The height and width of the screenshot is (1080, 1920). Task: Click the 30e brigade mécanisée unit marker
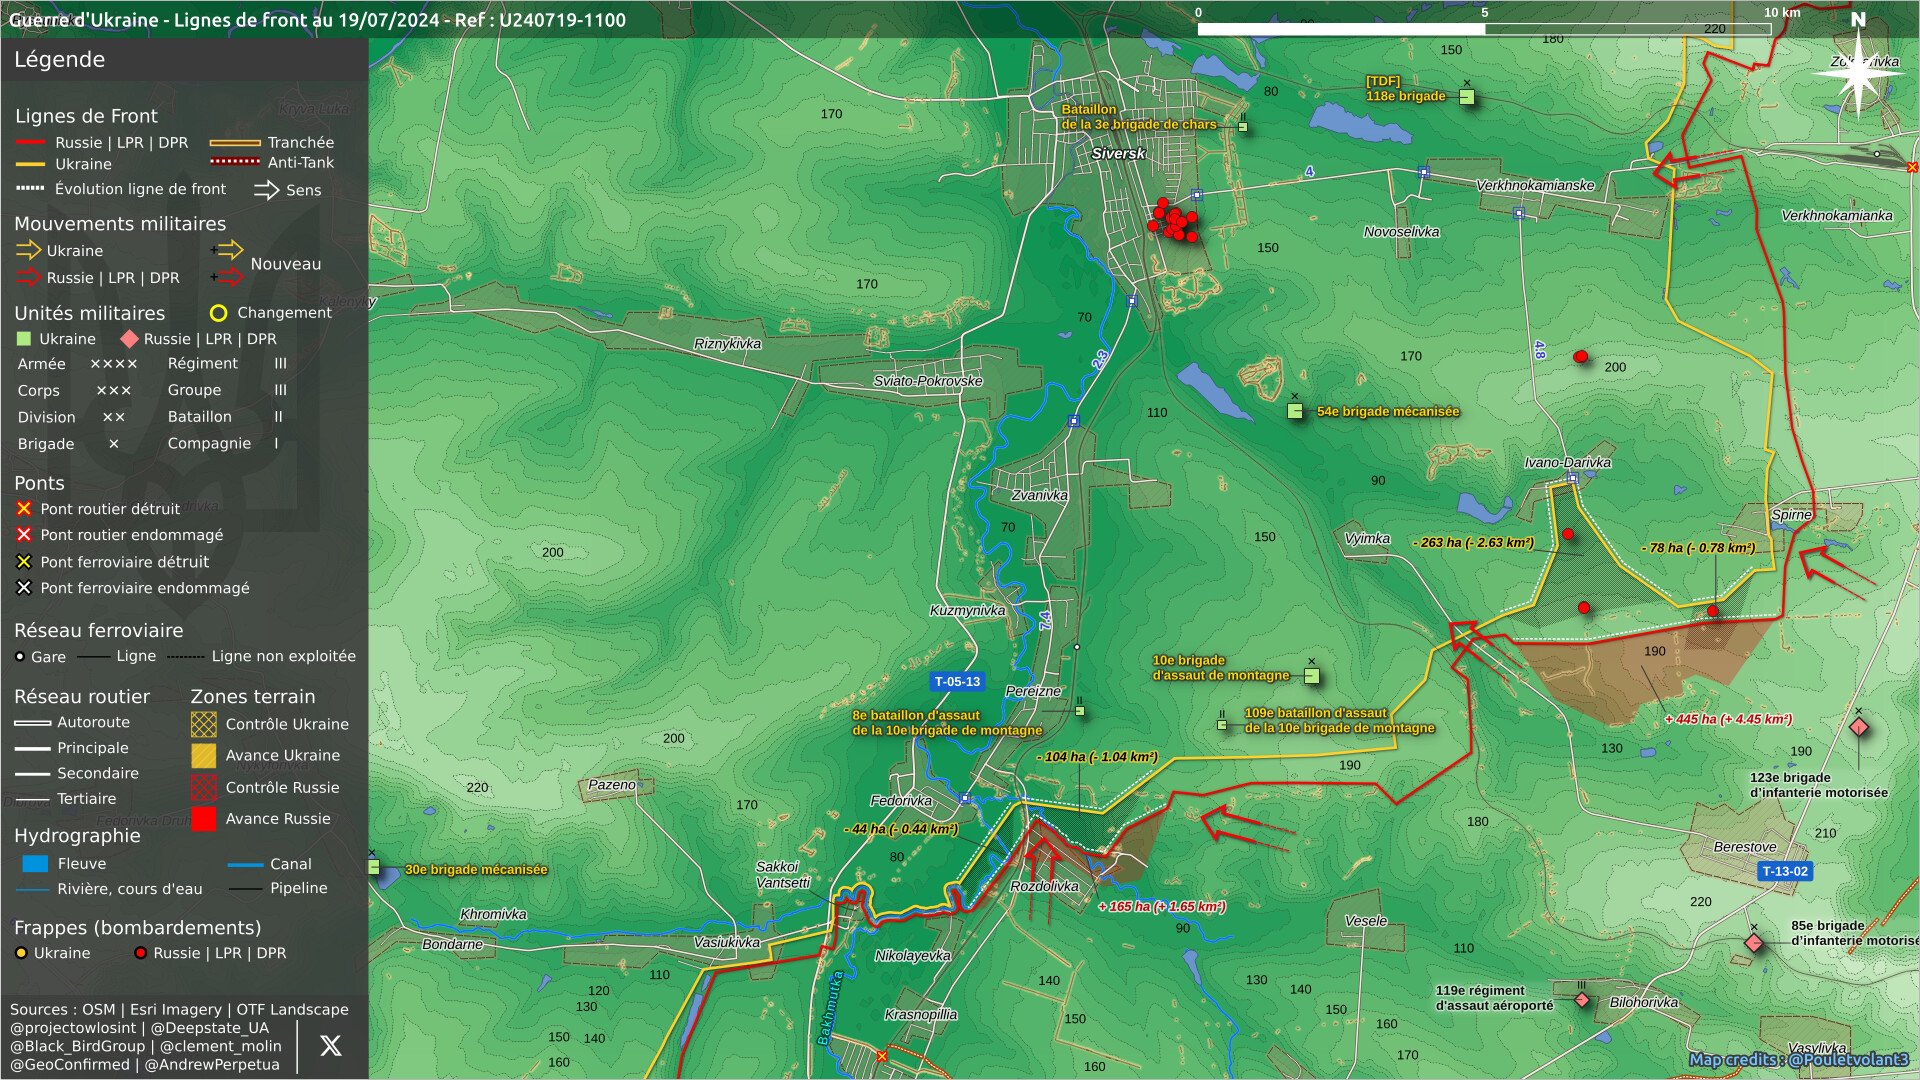tap(374, 867)
